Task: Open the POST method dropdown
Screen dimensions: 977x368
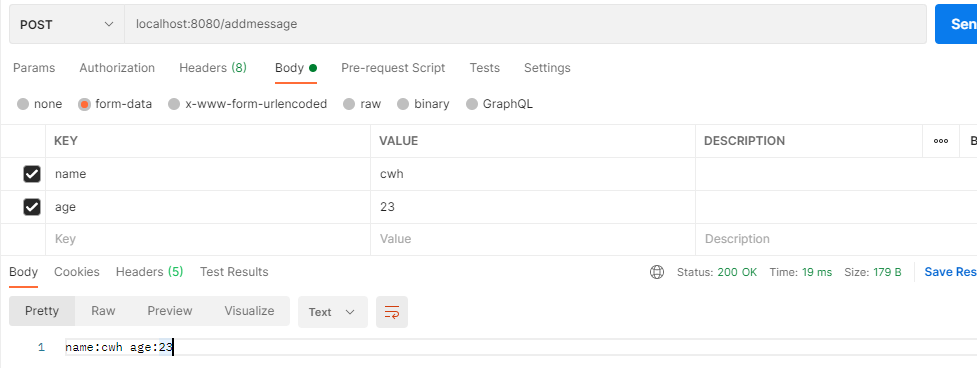Action: (x=67, y=24)
